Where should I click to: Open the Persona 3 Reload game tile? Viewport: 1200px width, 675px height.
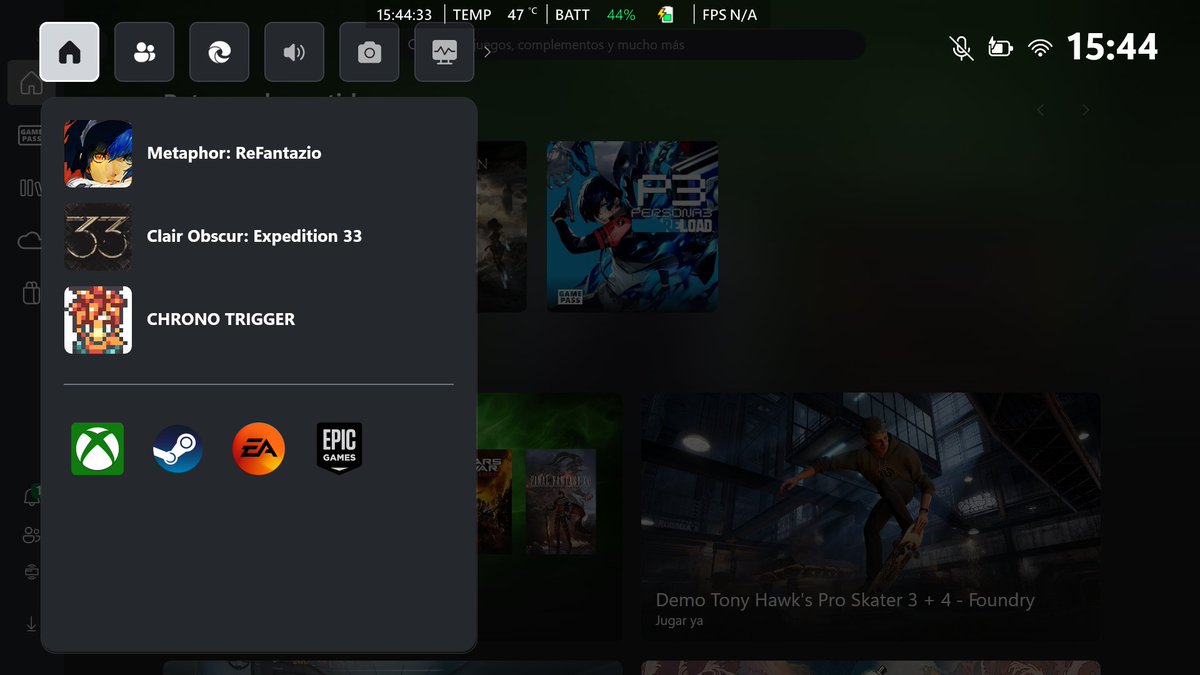click(x=632, y=226)
